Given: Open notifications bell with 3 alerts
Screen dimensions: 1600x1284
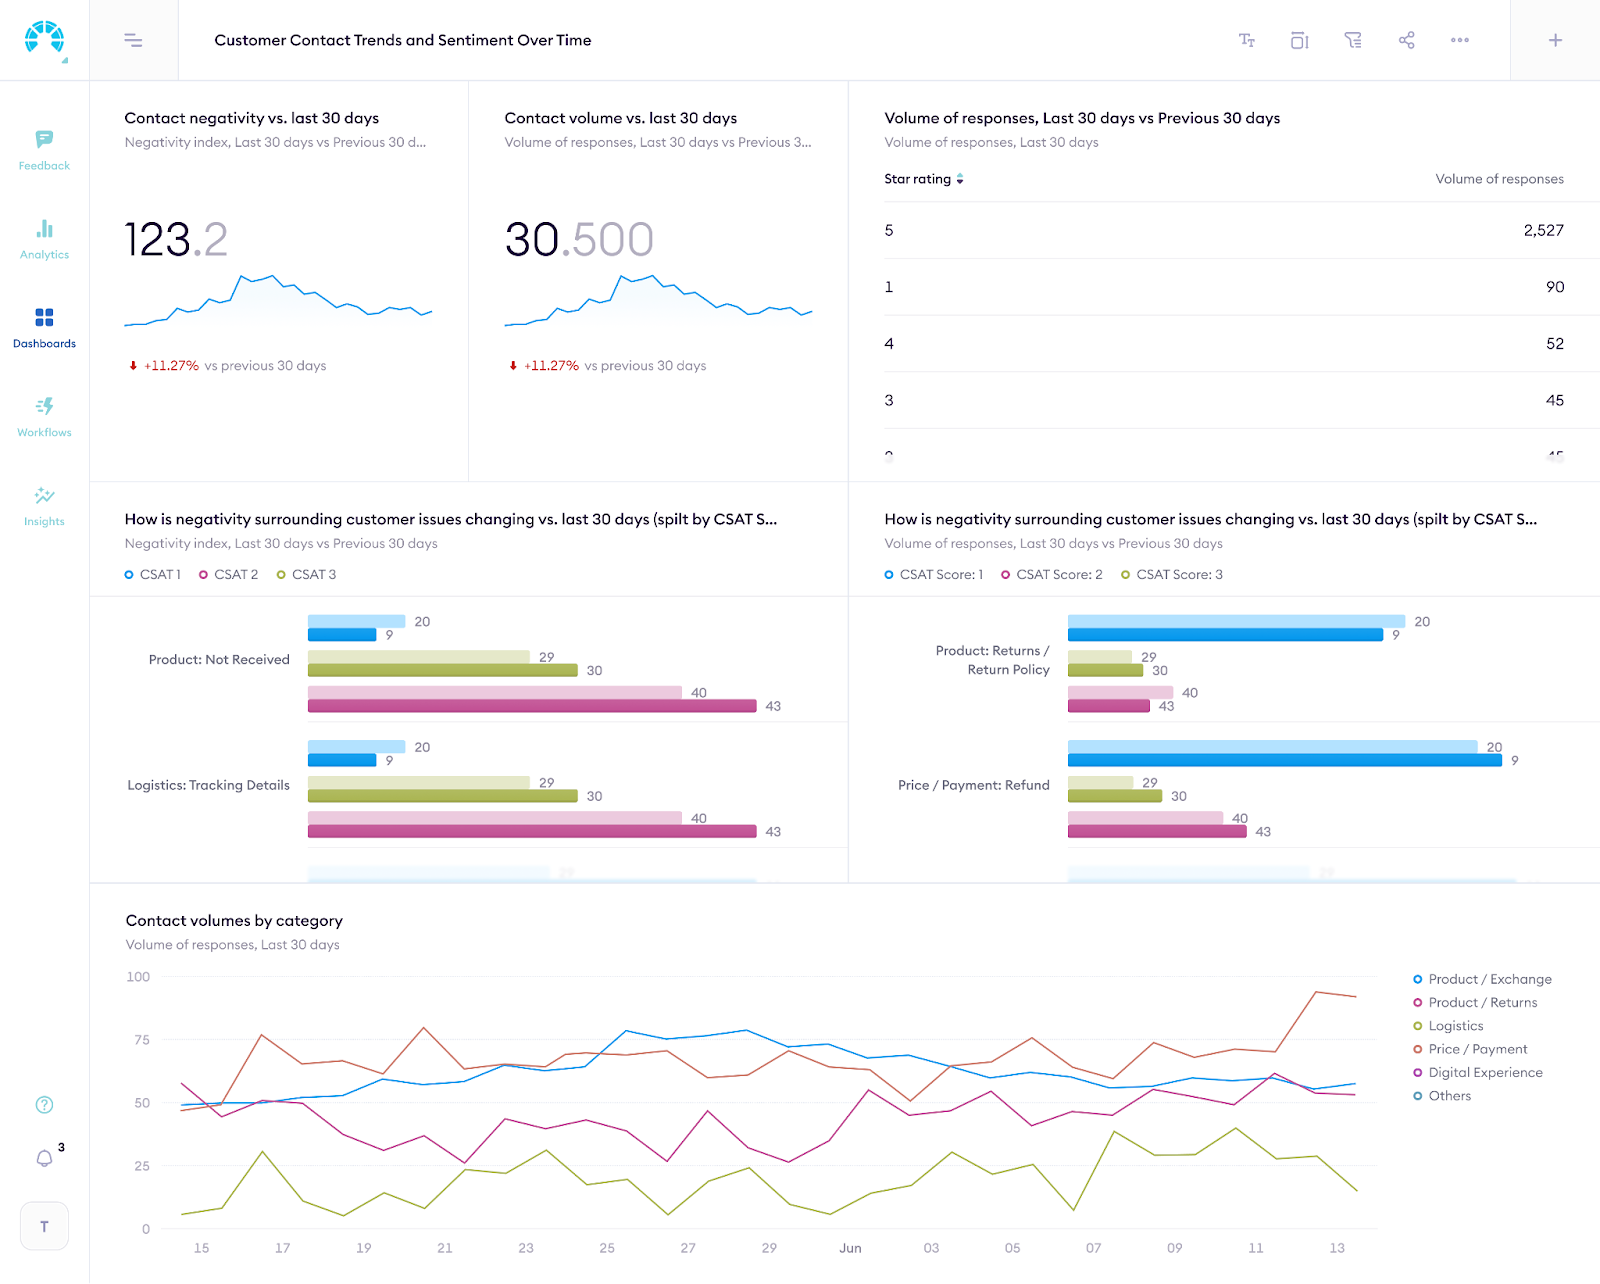Looking at the screenshot, I should tap(44, 1158).
